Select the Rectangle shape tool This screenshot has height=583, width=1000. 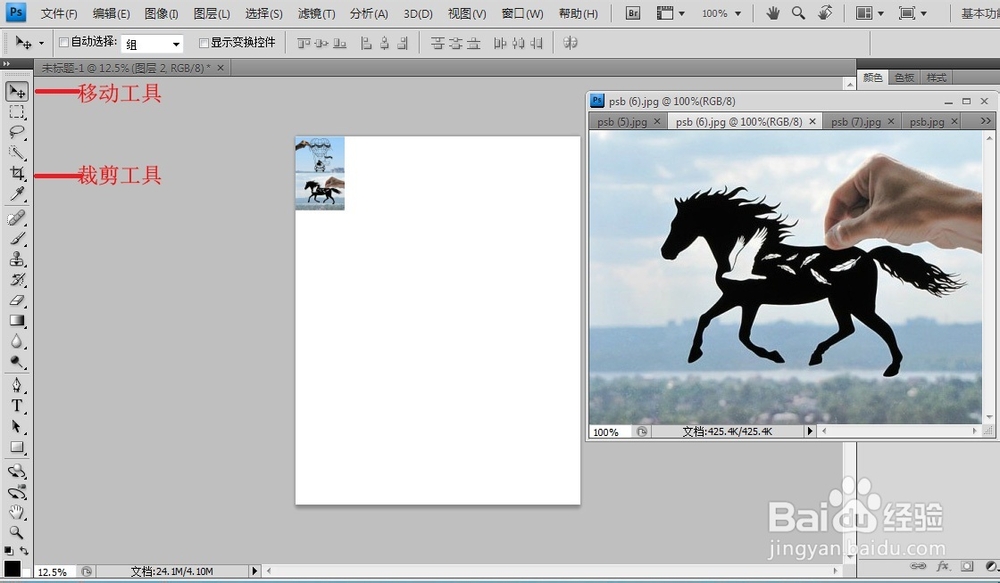coord(17,447)
